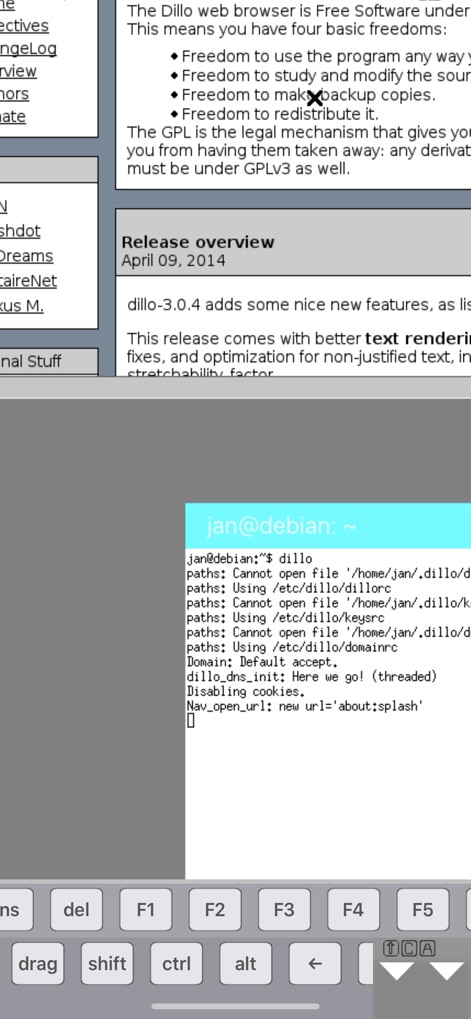Screen dimensions: 471x1019
Task: Click 'Using /etc/dillo/domainrc' terminal line
Action: click(x=292, y=647)
